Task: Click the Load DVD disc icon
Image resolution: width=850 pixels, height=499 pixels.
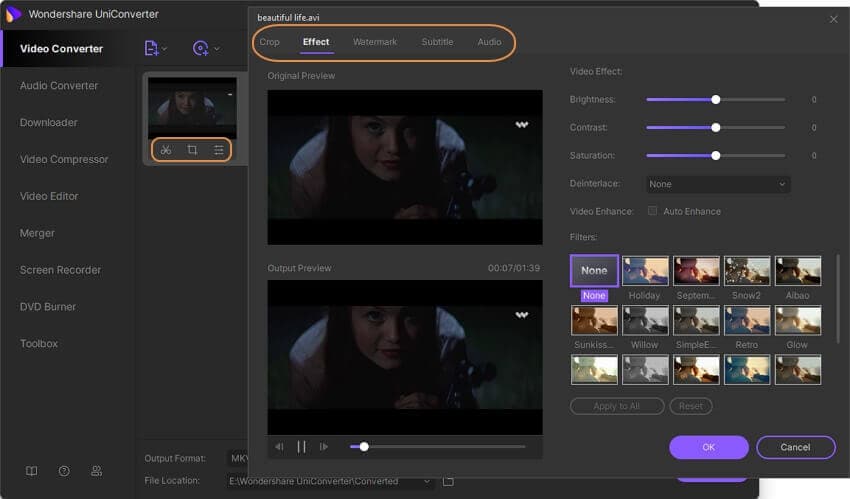Action: point(201,48)
